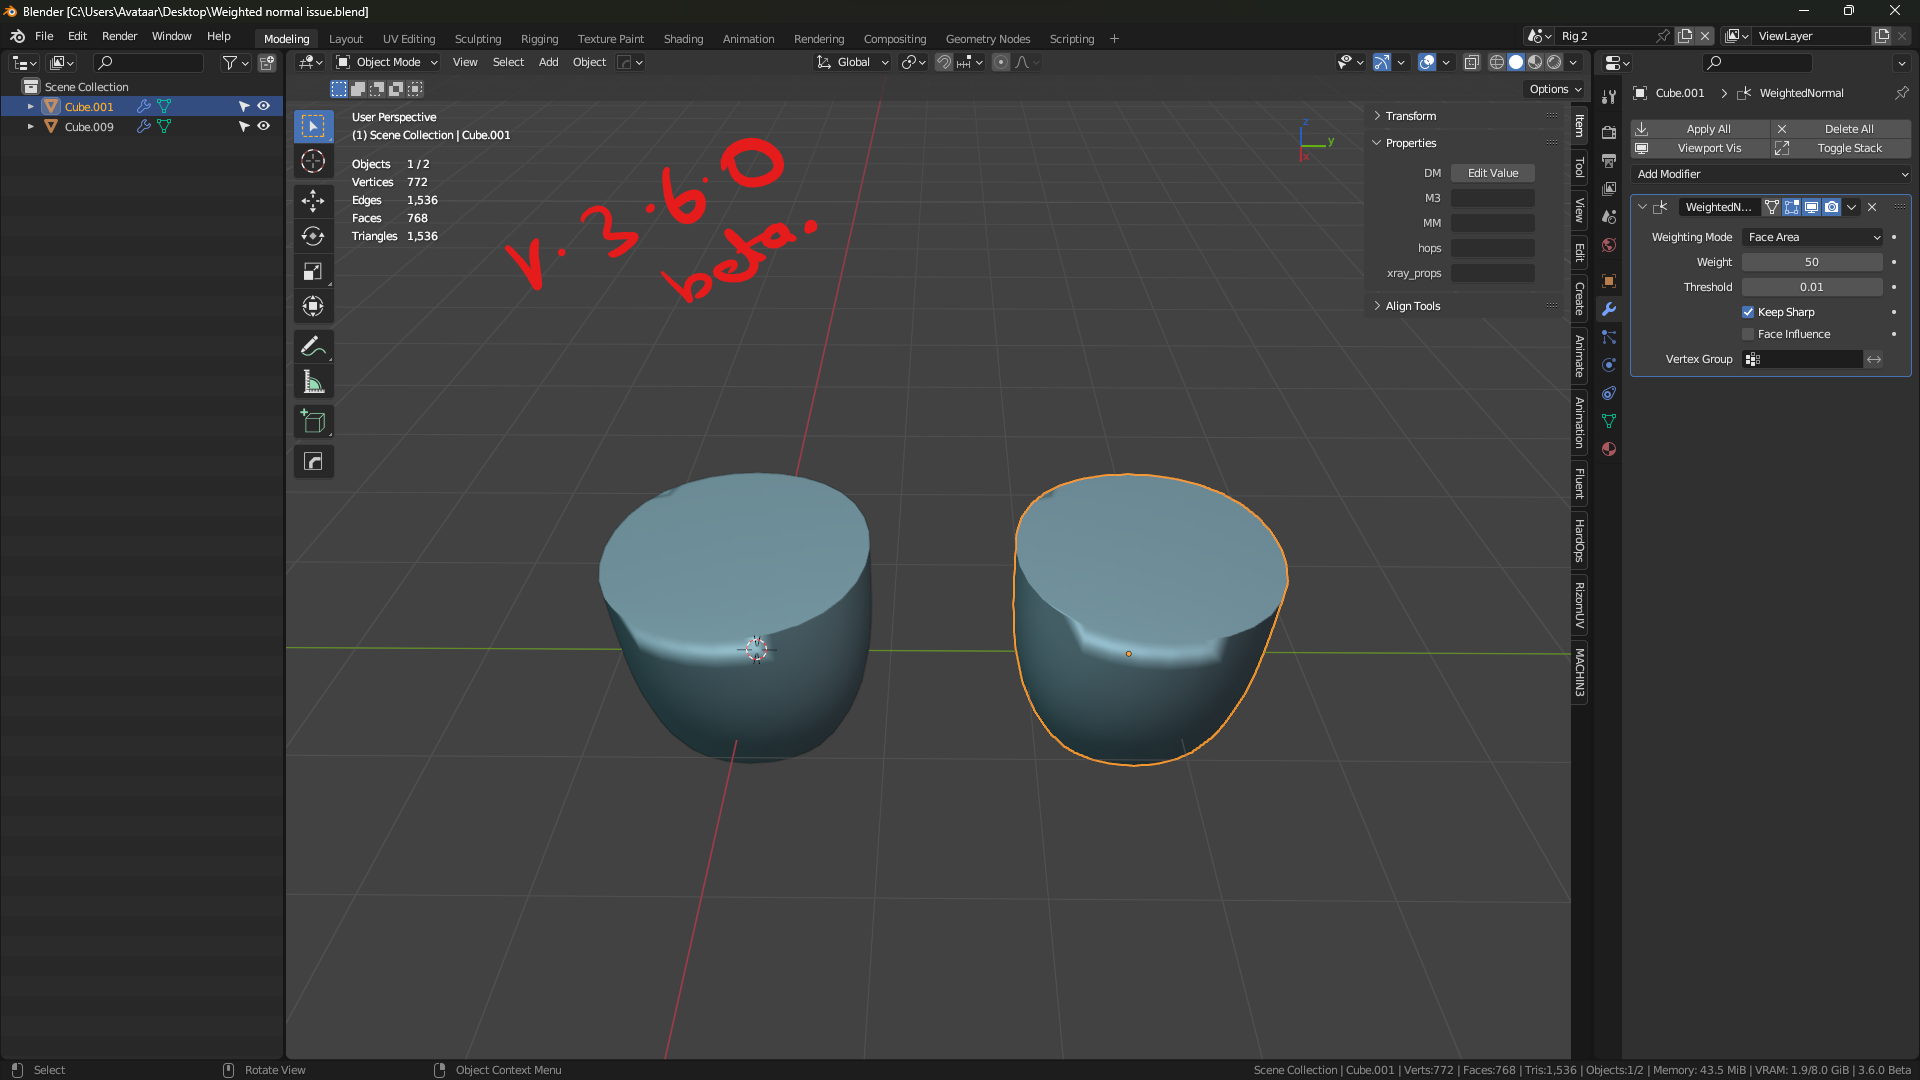
Task: Remove the WeightedNormal modifier
Action: [x=1872, y=207]
